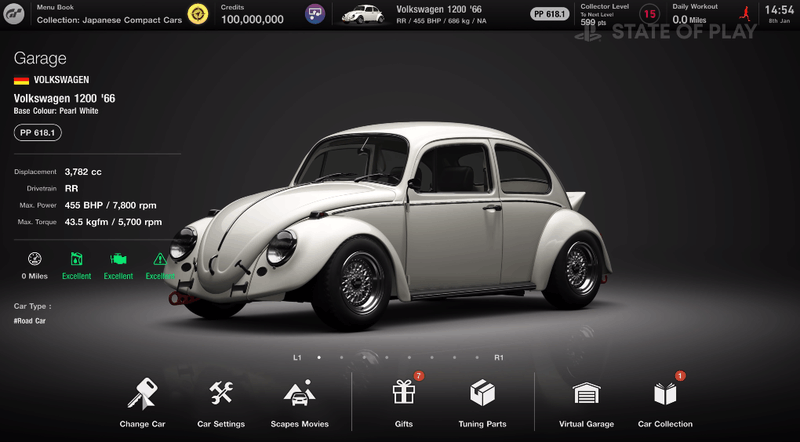This screenshot has height=442, width=800.
Task: Click the Drivetrain RR value
Action: pos(71,188)
